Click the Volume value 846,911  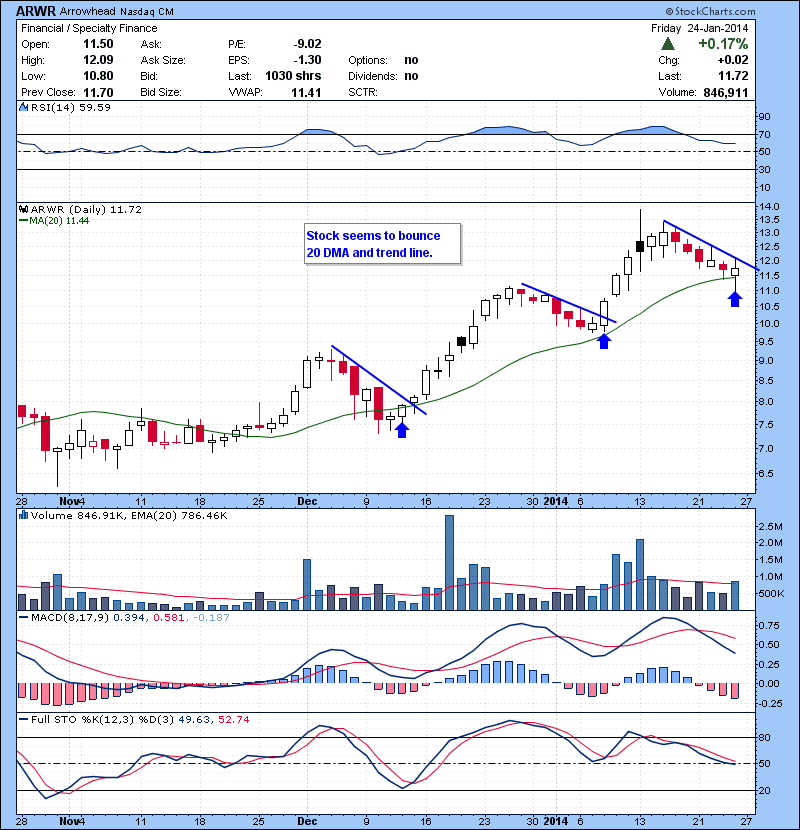click(726, 93)
